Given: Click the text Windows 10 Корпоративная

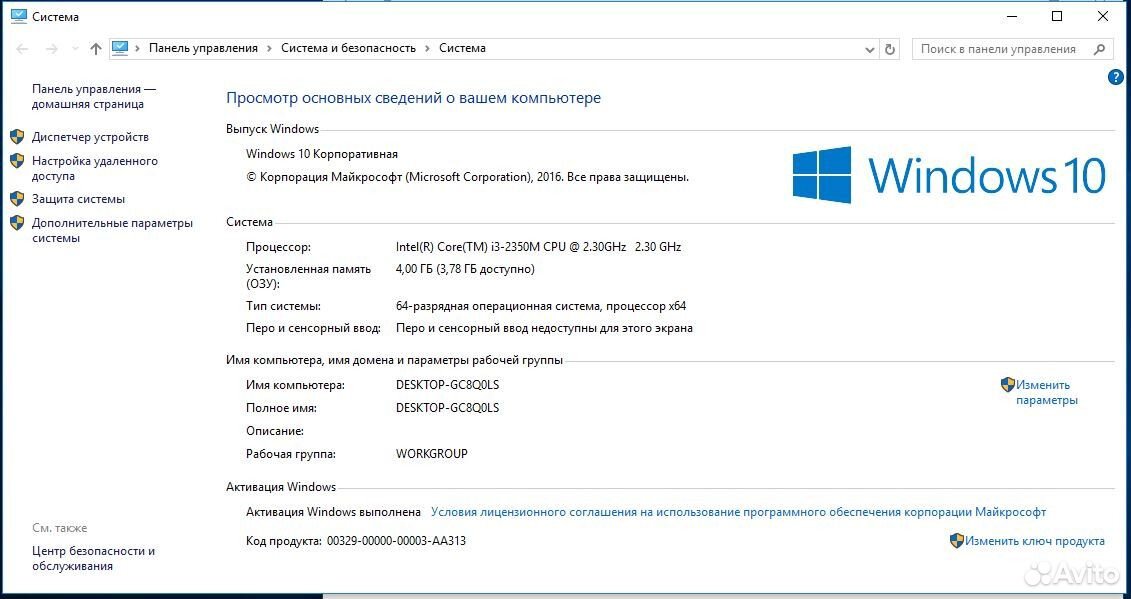Looking at the screenshot, I should [x=322, y=154].
